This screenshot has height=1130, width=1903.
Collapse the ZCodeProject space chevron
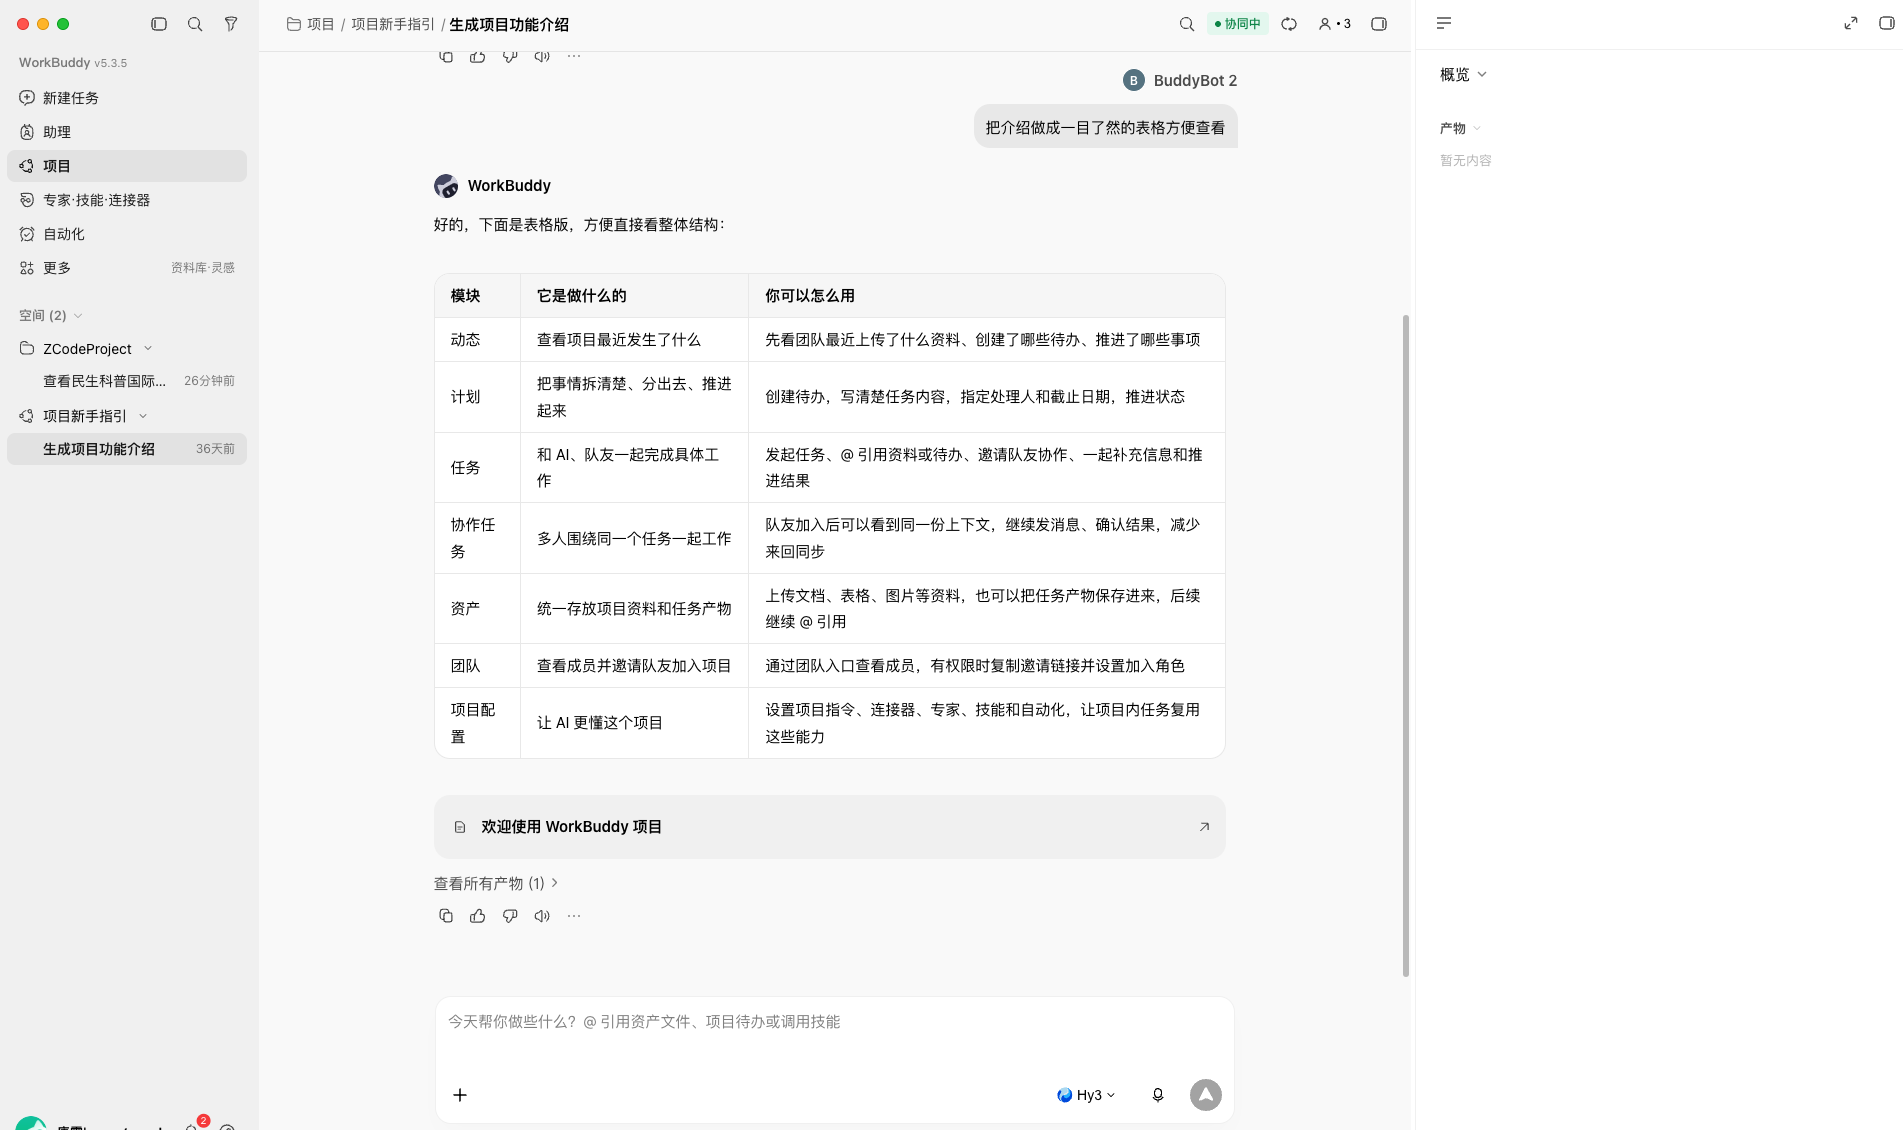pos(148,349)
